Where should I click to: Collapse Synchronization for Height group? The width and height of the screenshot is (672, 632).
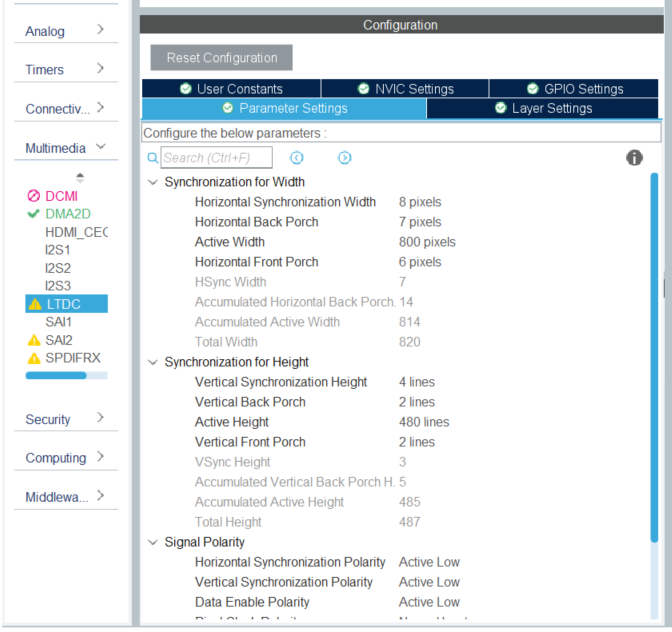153,362
